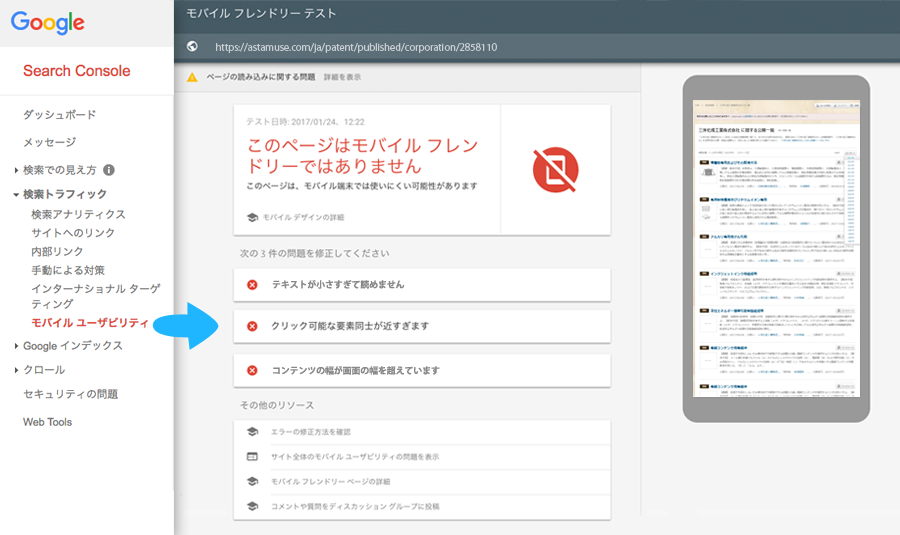This screenshot has height=535, width=900.
Task: Click the globe icon beside the URL
Action: 192,46
